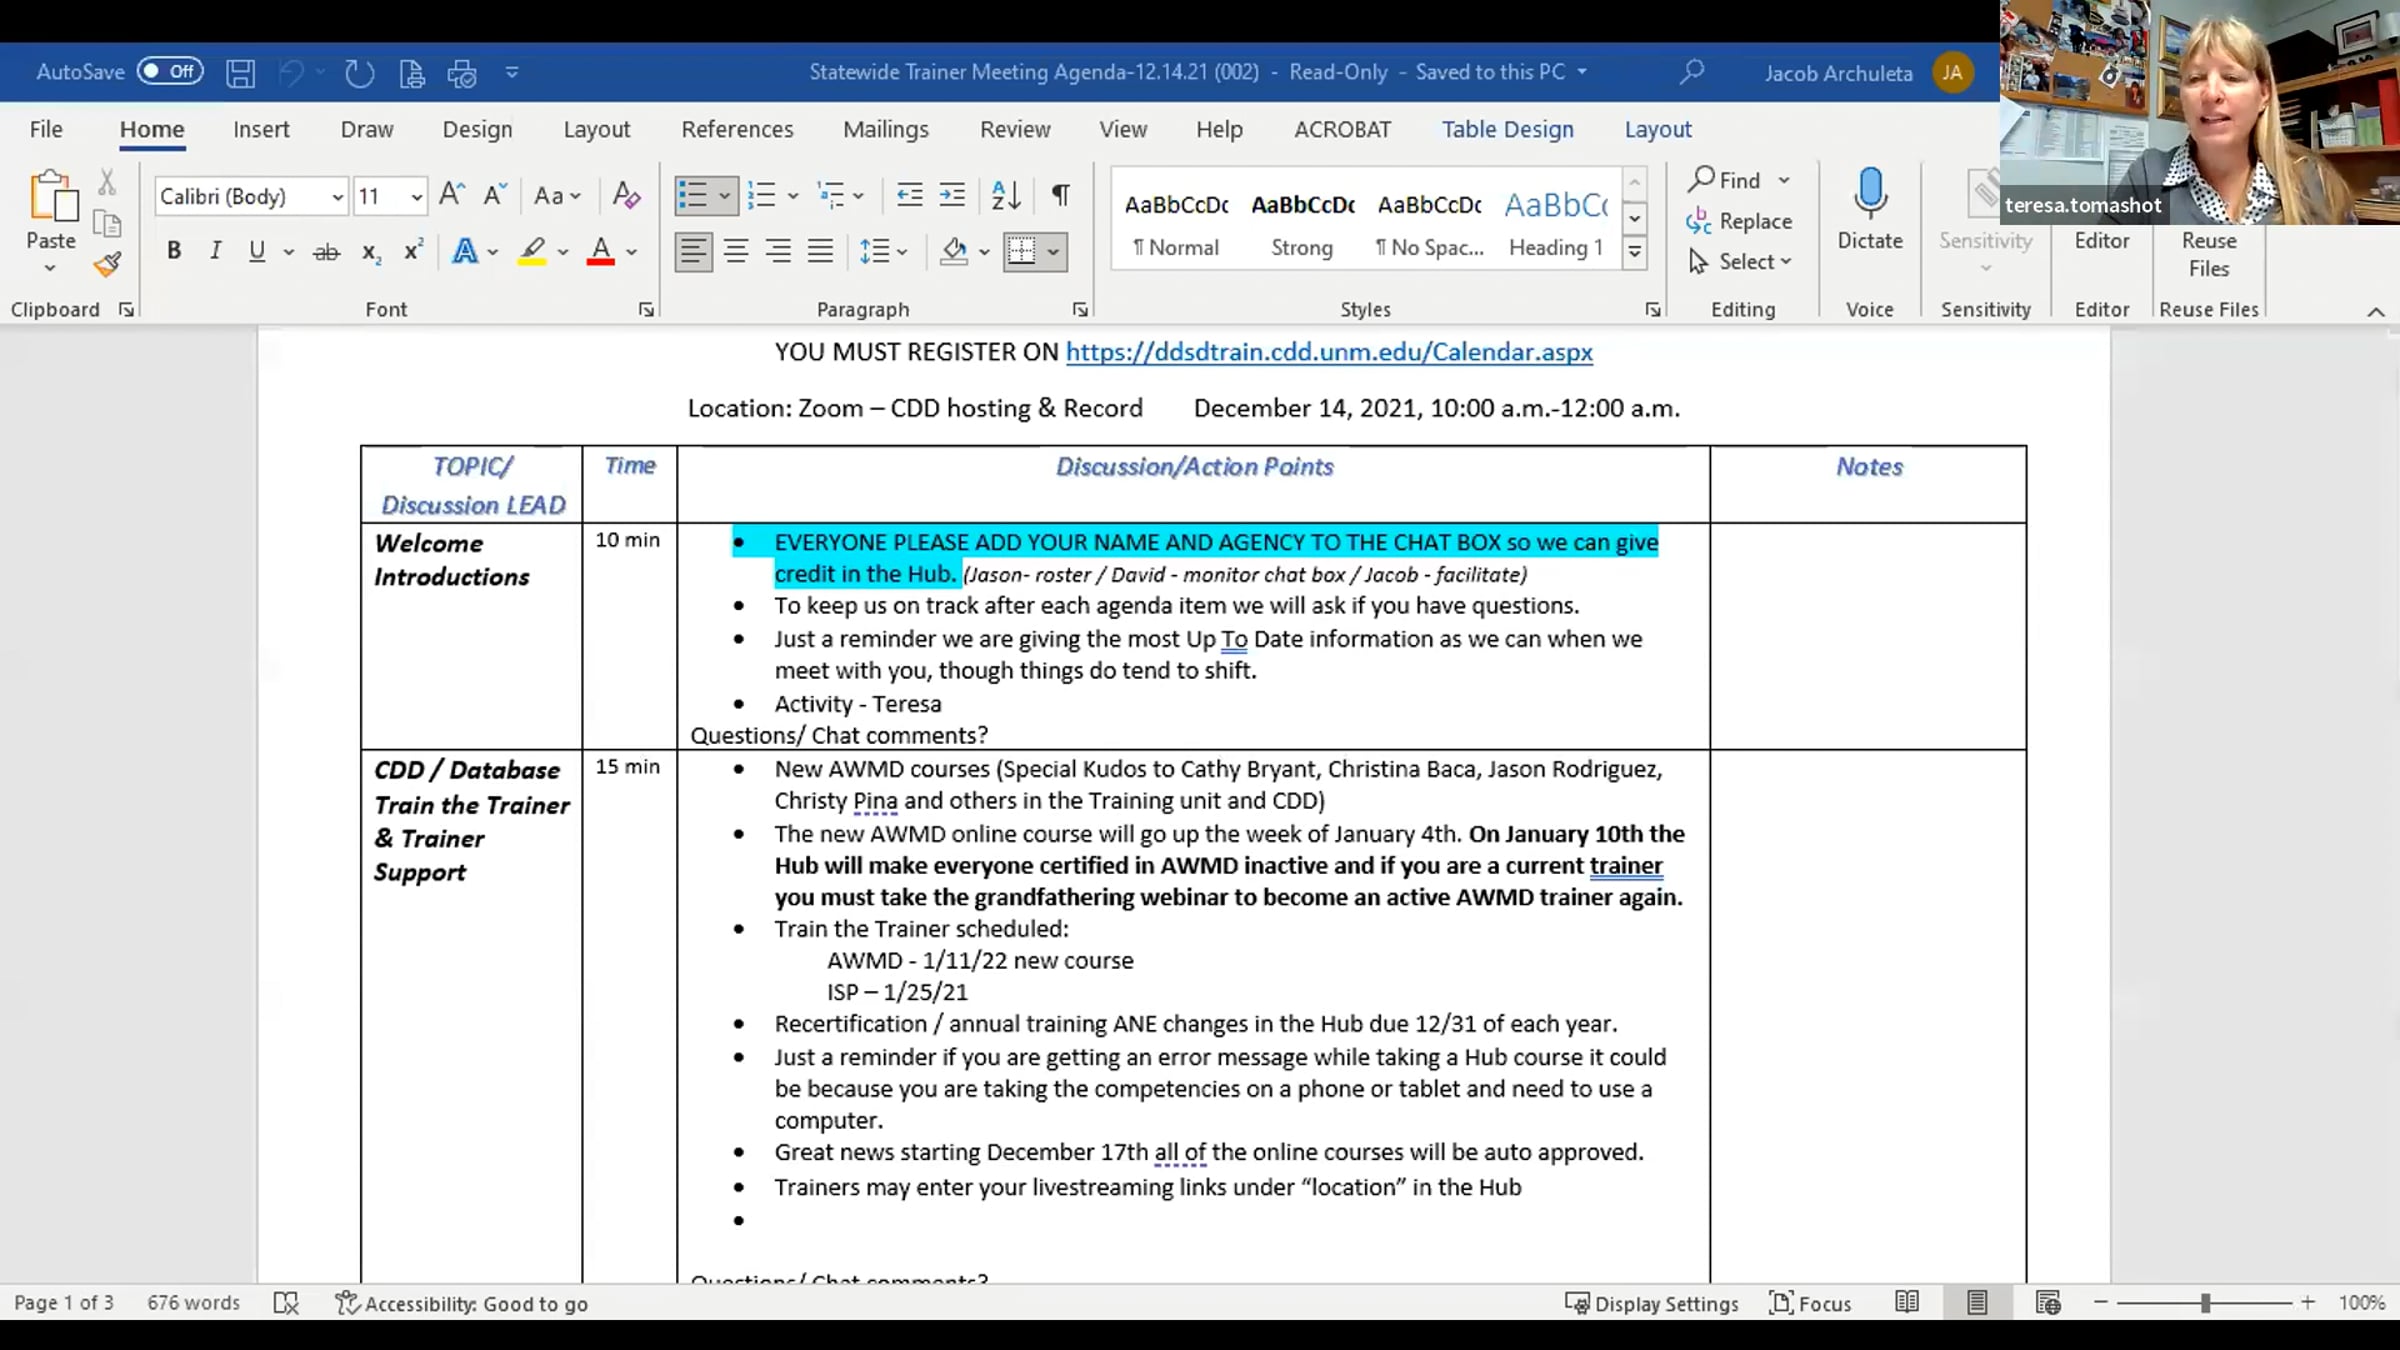Click the Show/Hide paragraph marks icon

pyautogui.click(x=1060, y=195)
